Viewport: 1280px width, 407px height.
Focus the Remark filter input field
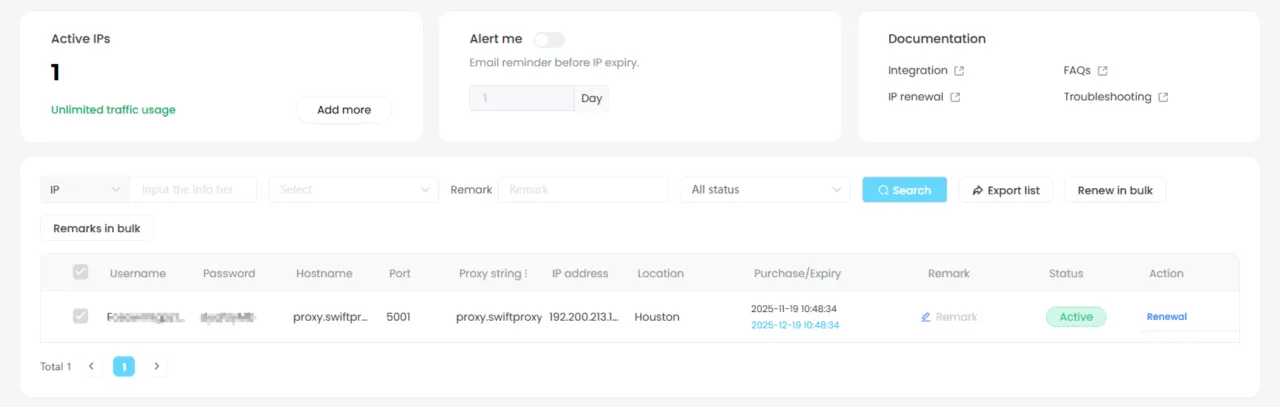[x=582, y=190]
